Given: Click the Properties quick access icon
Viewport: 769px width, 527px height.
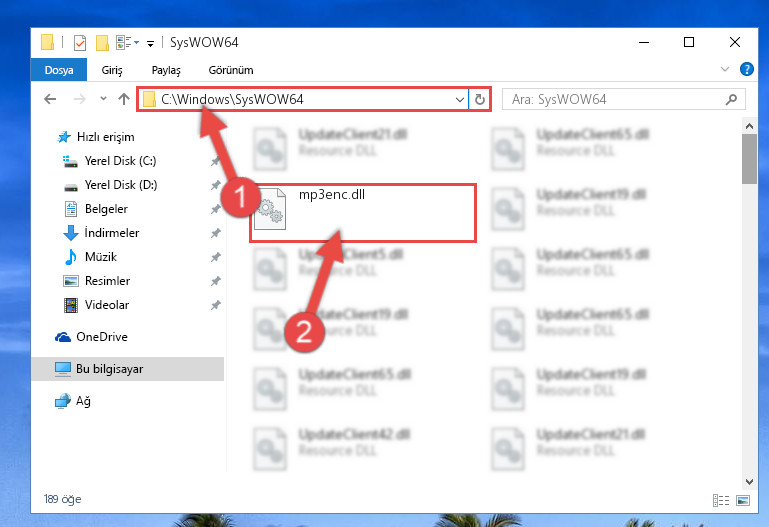Looking at the screenshot, I should pos(79,43).
